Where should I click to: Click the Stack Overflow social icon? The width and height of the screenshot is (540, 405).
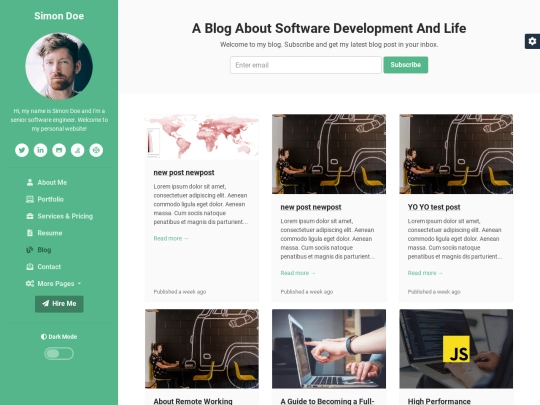point(77,150)
